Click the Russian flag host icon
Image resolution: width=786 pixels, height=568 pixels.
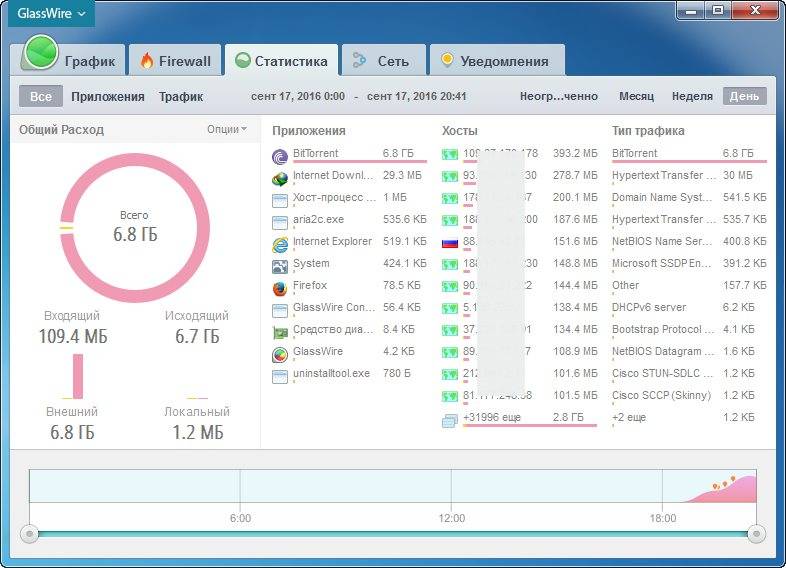[450, 243]
